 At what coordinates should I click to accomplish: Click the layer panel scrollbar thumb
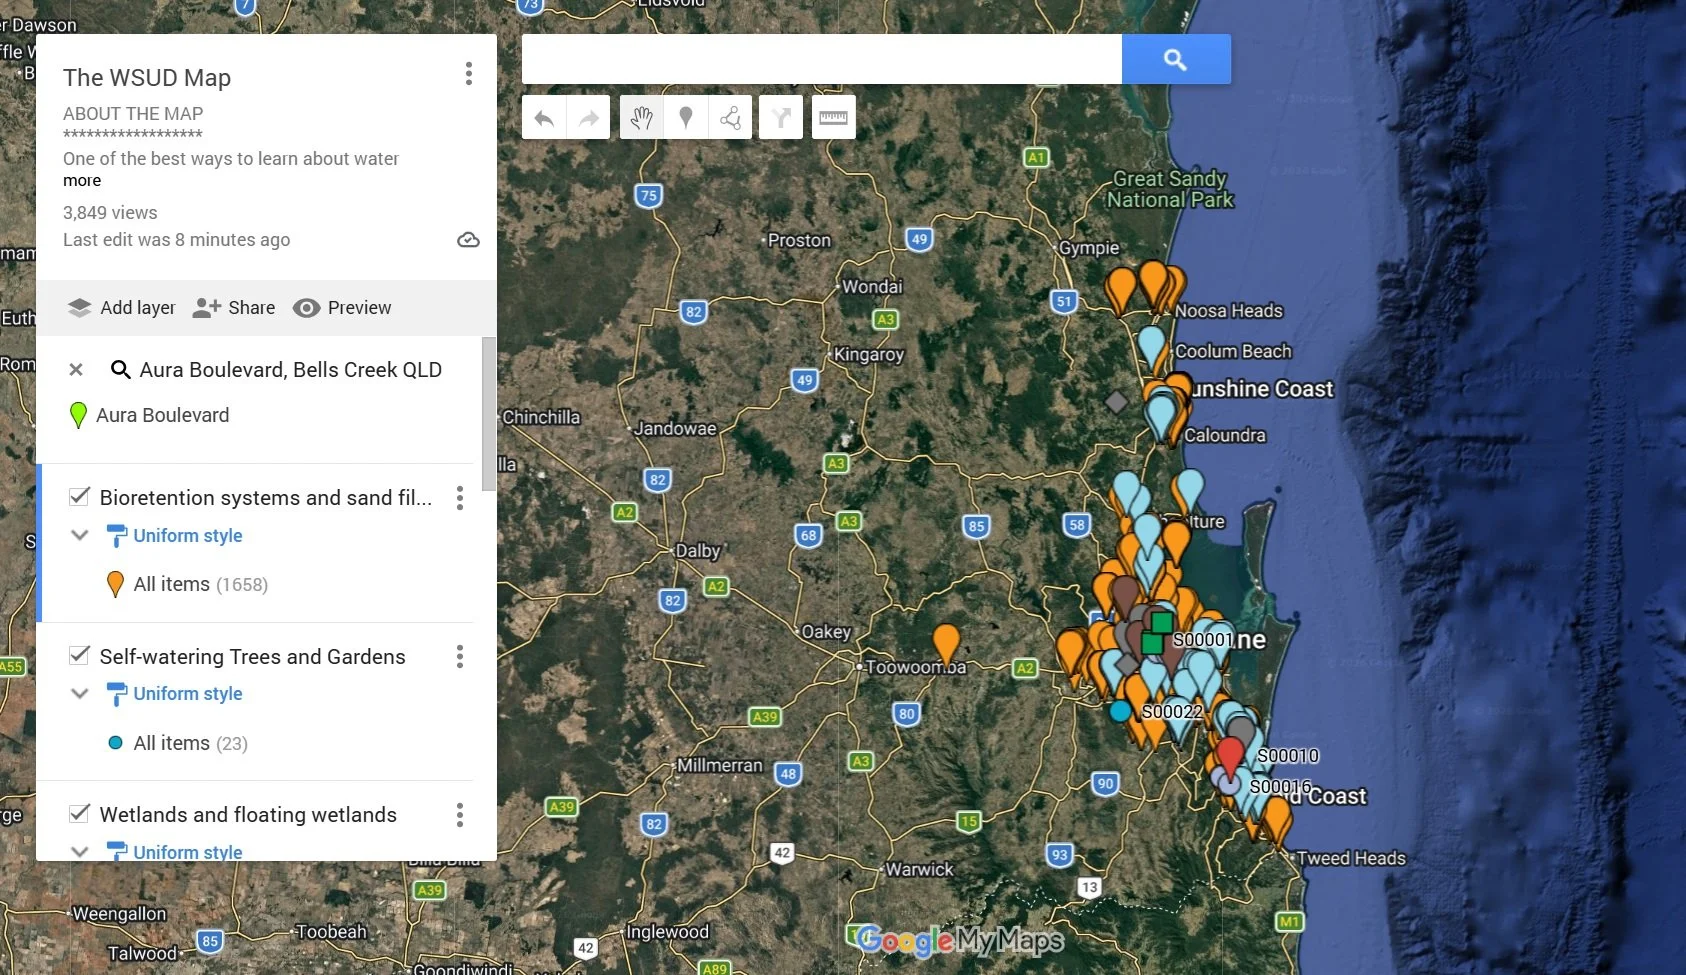point(489,414)
